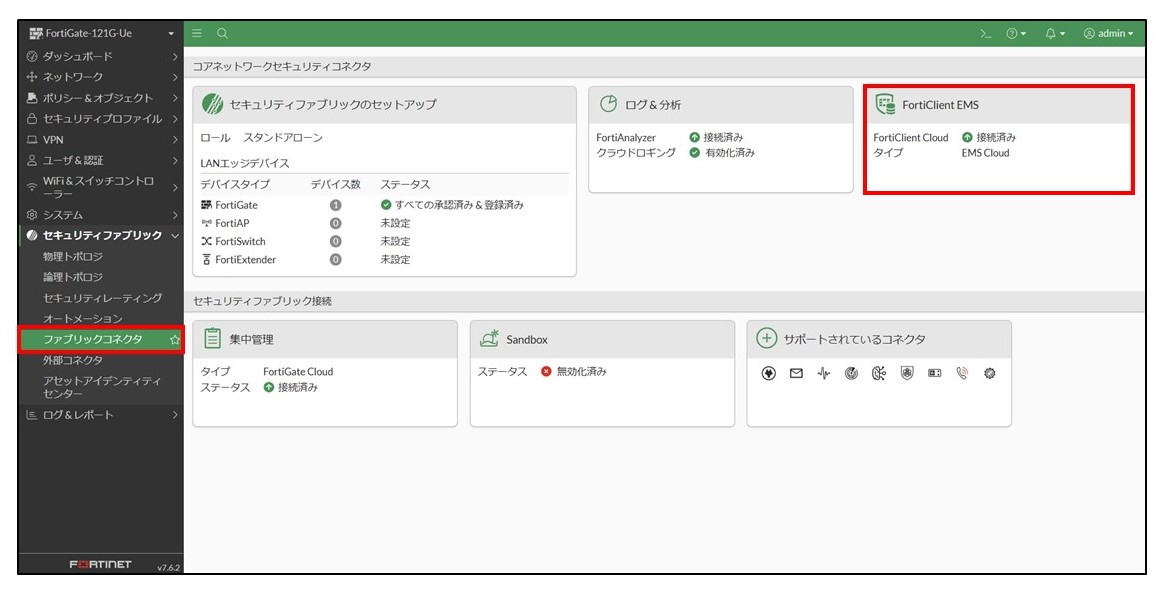Click the Sandbox 無効化済み status
This screenshot has width=1165, height=592.
point(574,371)
